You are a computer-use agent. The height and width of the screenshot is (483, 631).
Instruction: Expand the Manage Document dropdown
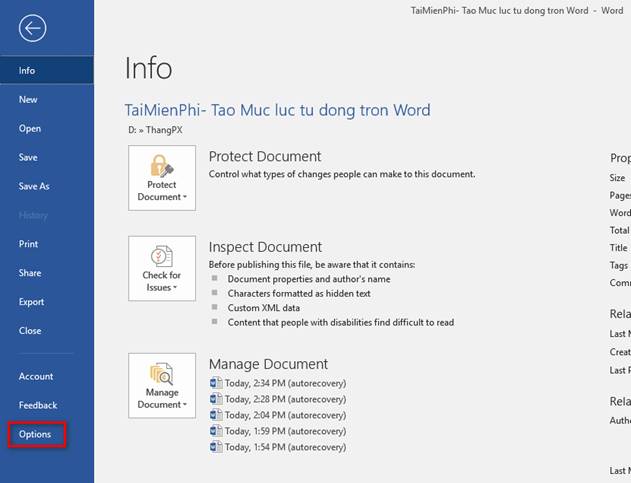coord(162,398)
